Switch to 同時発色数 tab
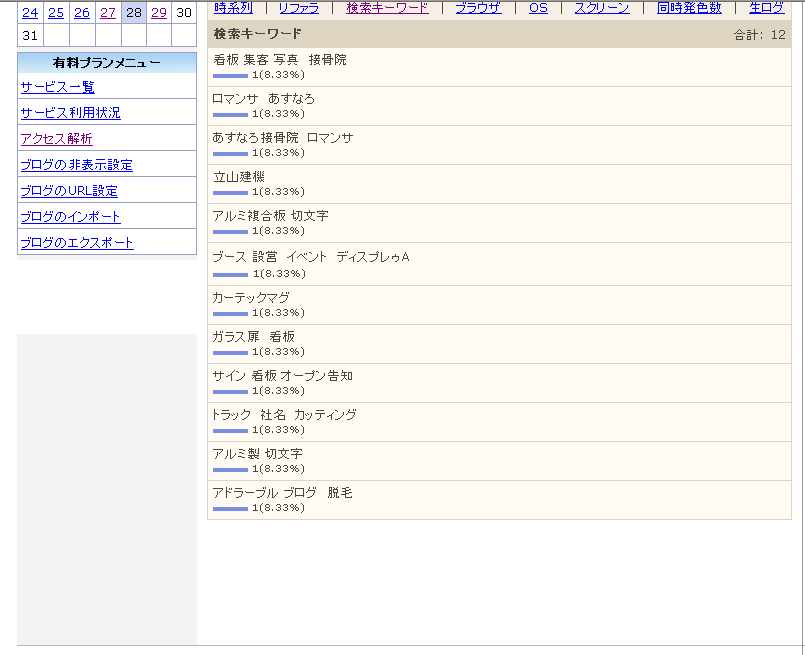Image resolution: width=805 pixels, height=655 pixels. tap(689, 8)
